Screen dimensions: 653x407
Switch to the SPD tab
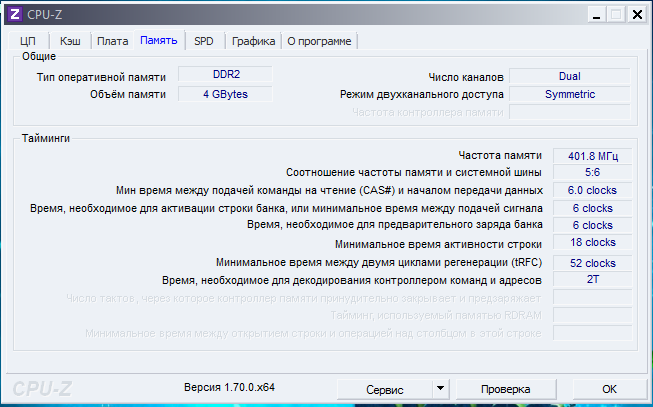[204, 41]
